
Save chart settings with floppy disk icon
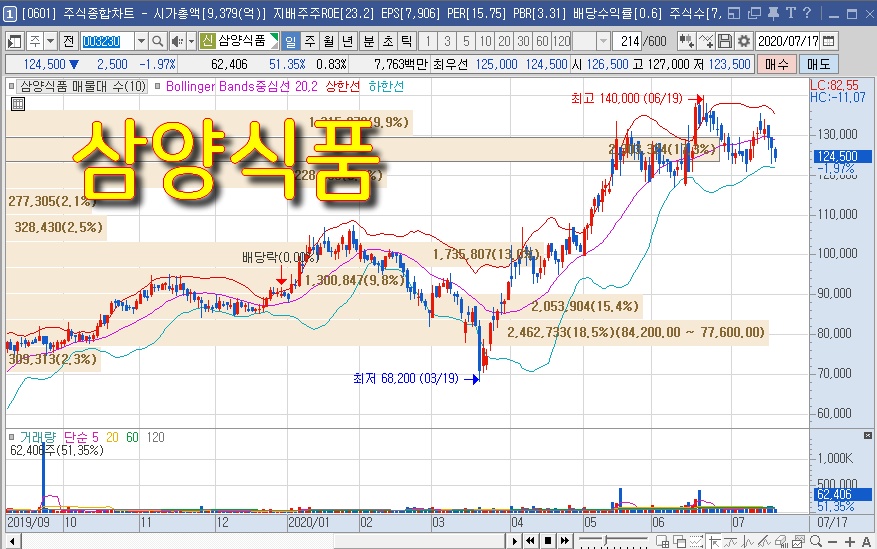pyautogui.click(x=725, y=41)
